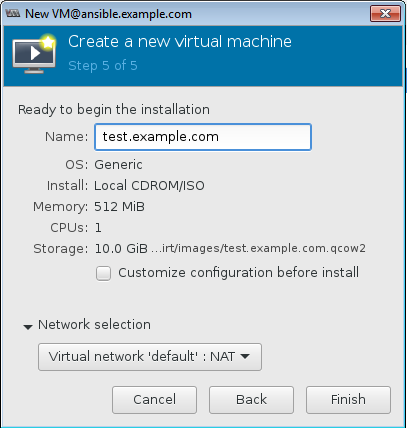The image size is (407, 428).
Task: Click the 'Create a new virtual machine' heading
Action: point(180,42)
